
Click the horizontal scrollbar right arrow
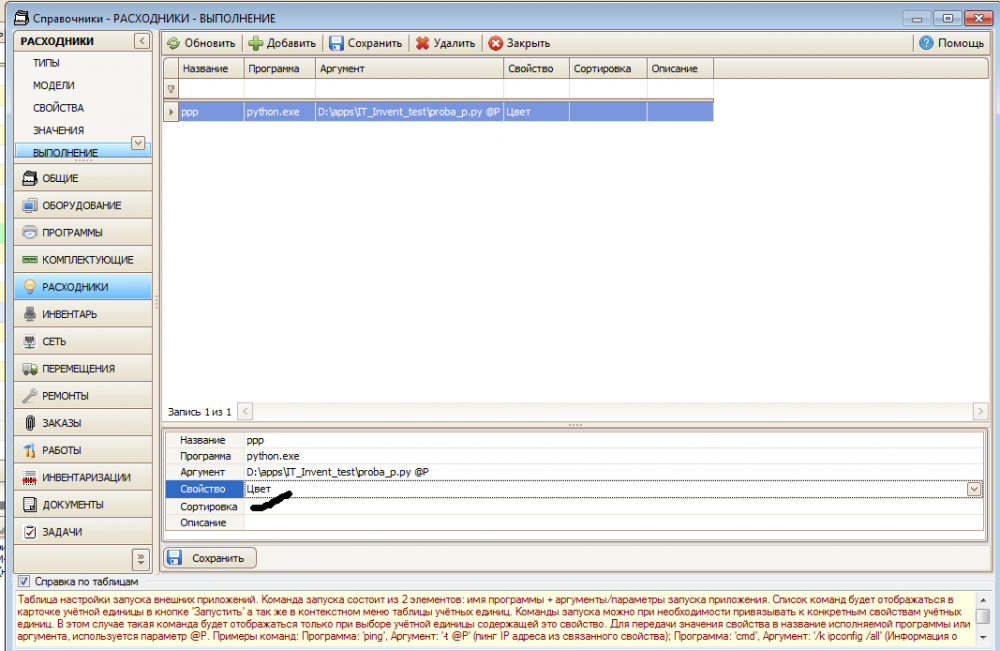pyautogui.click(x=980, y=412)
